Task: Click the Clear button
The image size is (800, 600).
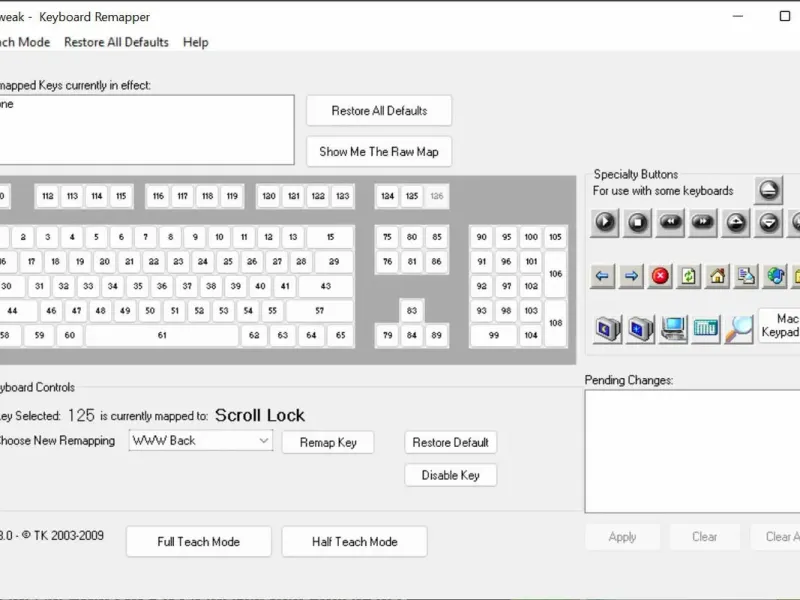Action: pos(705,537)
